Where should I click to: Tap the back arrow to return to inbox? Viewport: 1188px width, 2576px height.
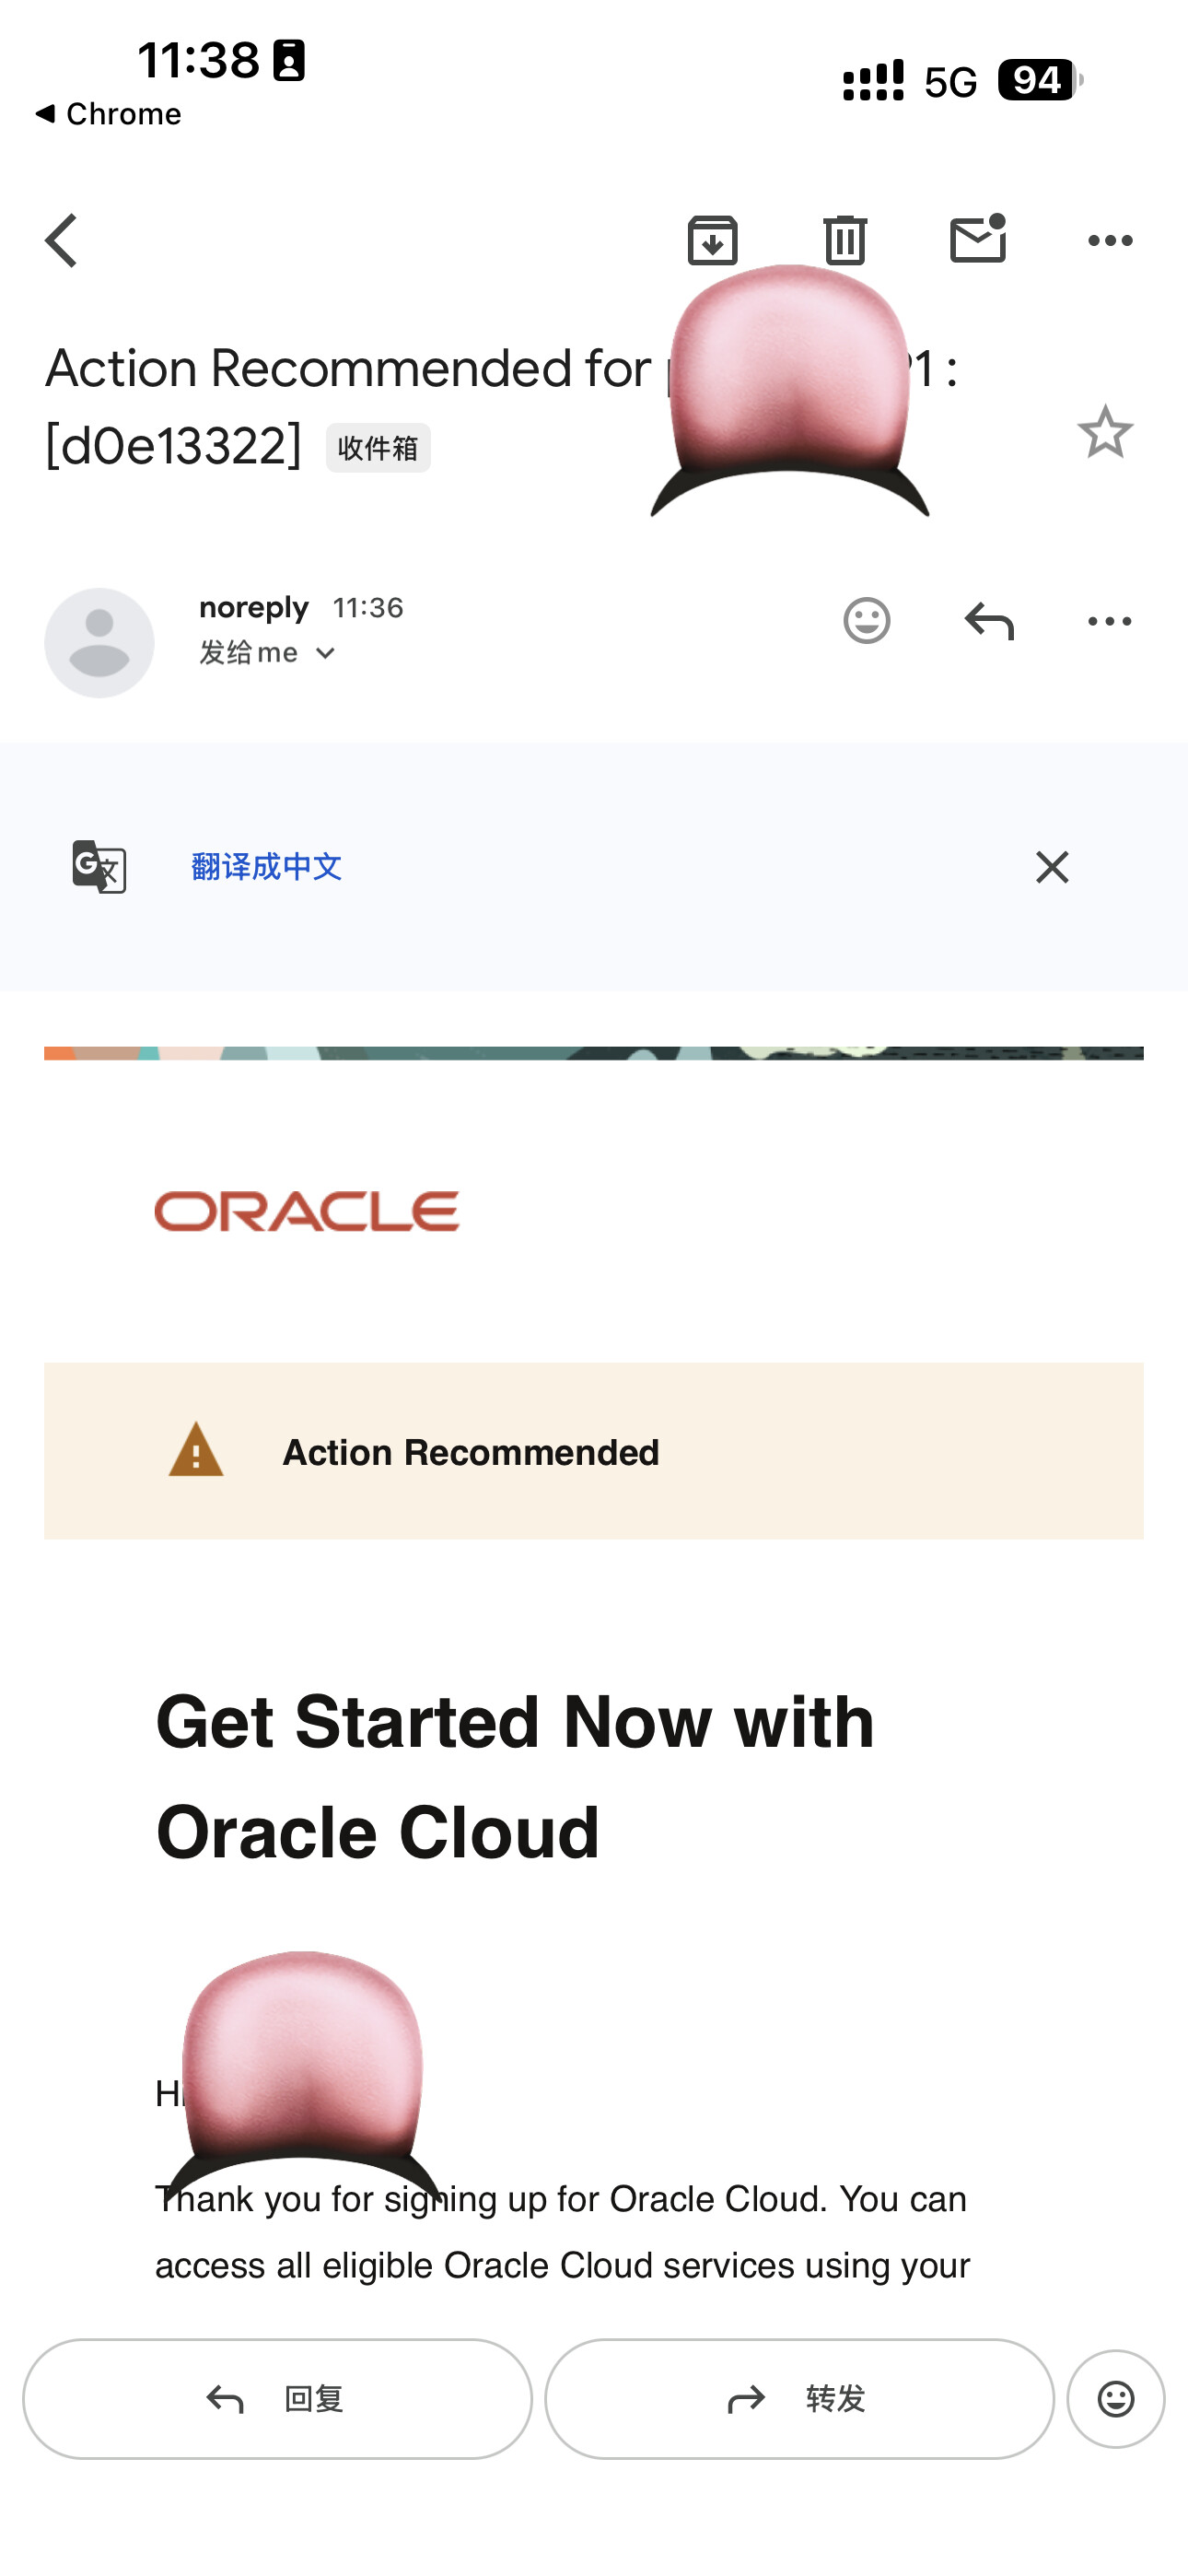61,241
